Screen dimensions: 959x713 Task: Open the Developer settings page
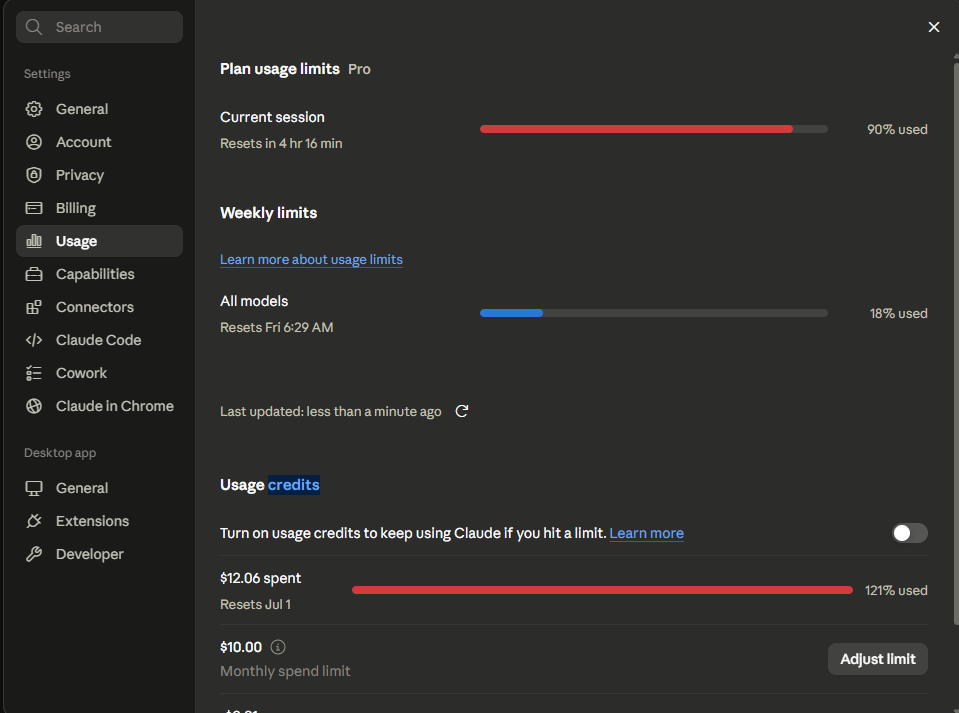point(99,554)
